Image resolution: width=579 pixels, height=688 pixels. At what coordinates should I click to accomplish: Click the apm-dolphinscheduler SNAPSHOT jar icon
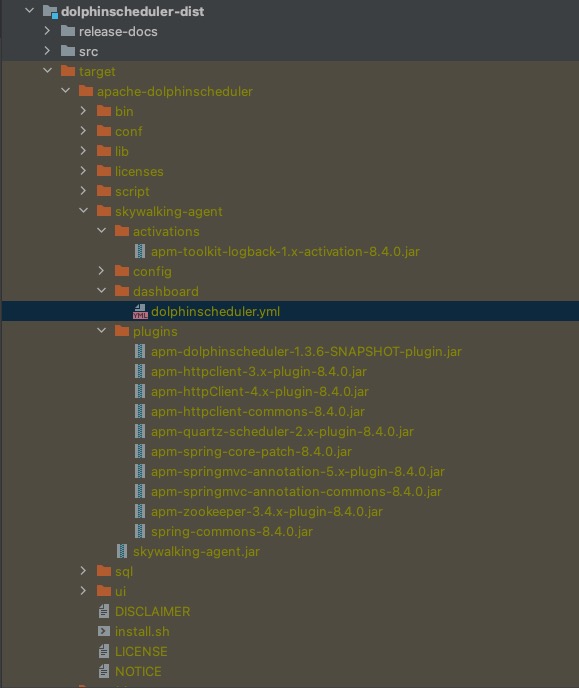(x=140, y=351)
